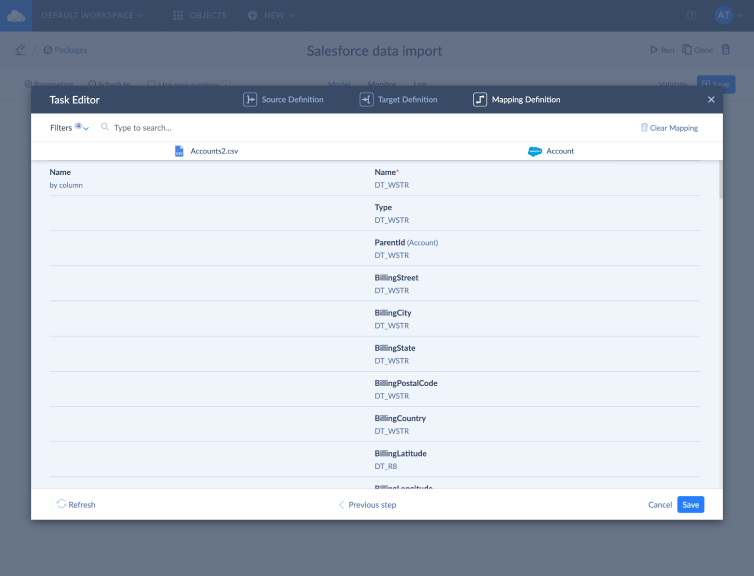Clone the package

(698, 50)
